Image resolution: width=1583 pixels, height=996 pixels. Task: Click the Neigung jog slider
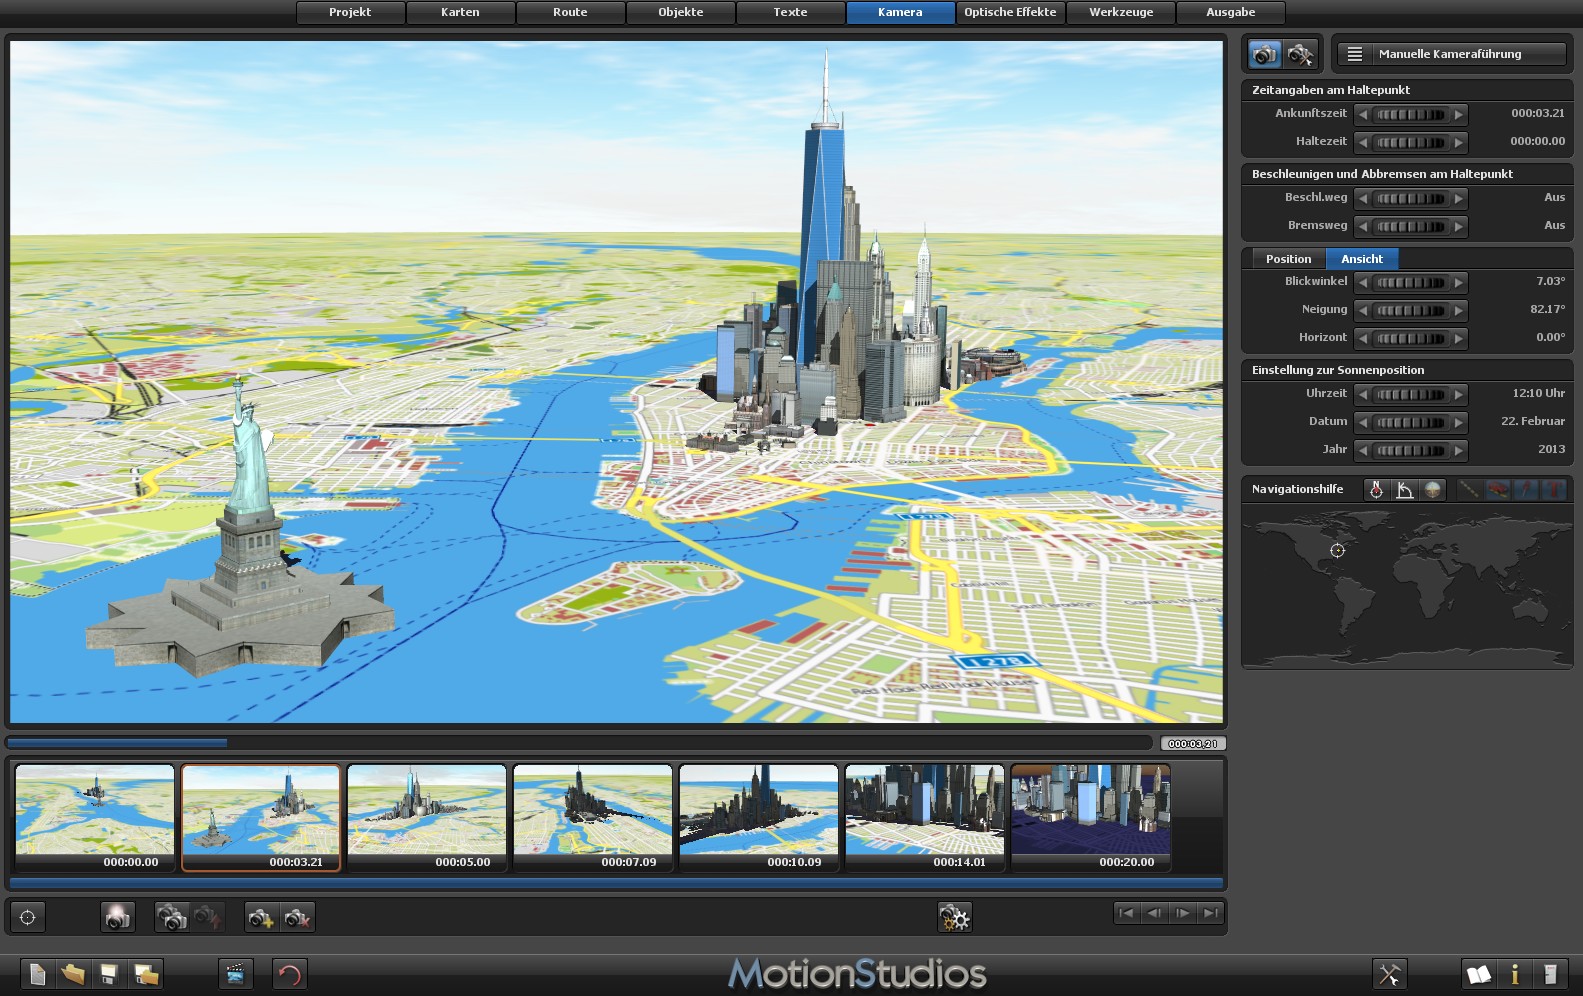pyautogui.click(x=1410, y=310)
